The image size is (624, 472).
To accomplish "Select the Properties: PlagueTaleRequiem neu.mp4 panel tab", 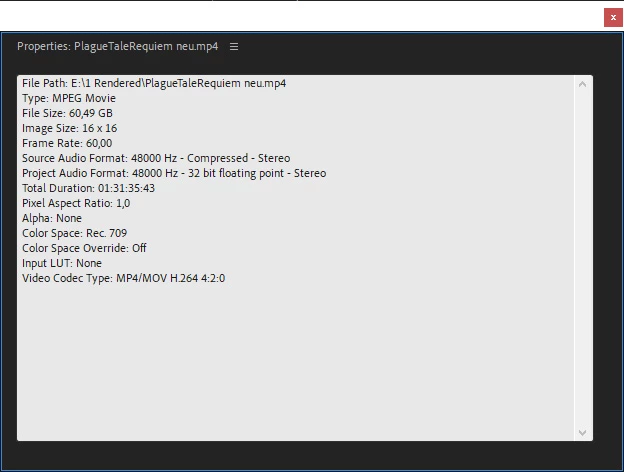I will point(117,47).
